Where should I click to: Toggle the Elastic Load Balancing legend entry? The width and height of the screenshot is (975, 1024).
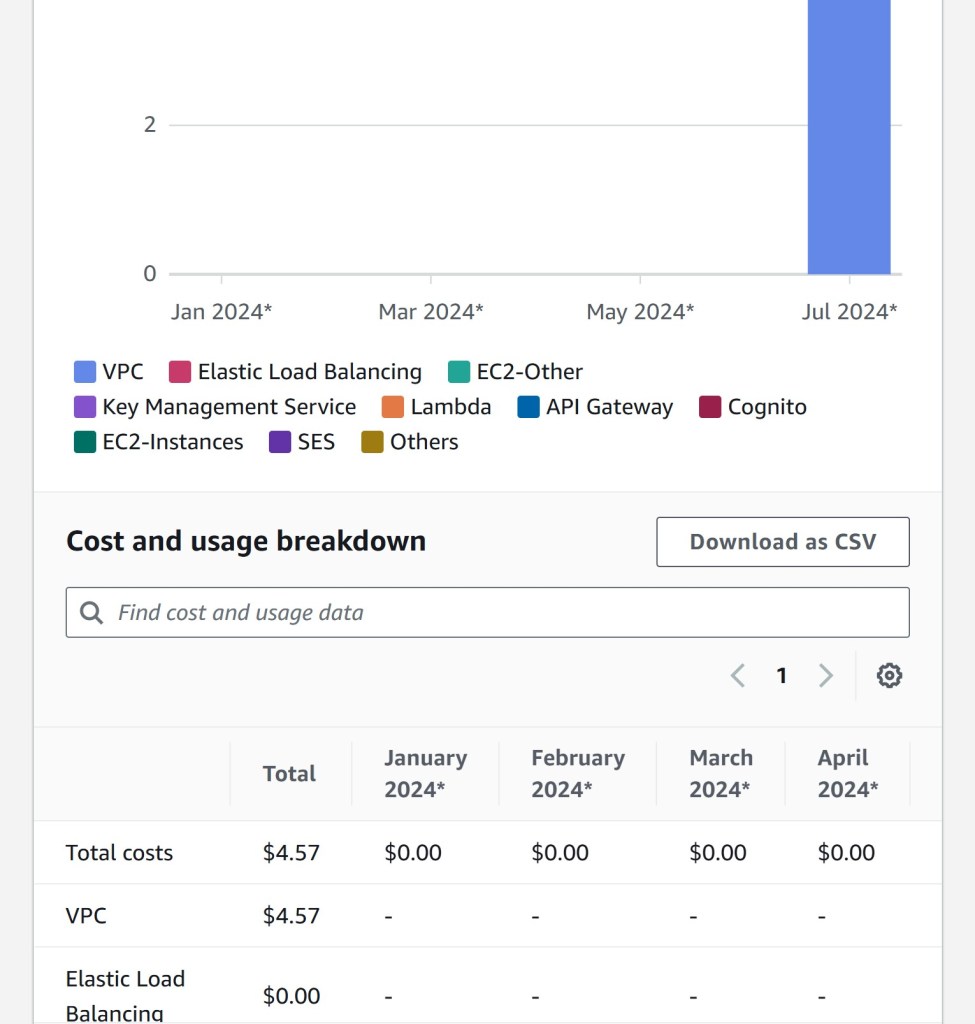(296, 371)
